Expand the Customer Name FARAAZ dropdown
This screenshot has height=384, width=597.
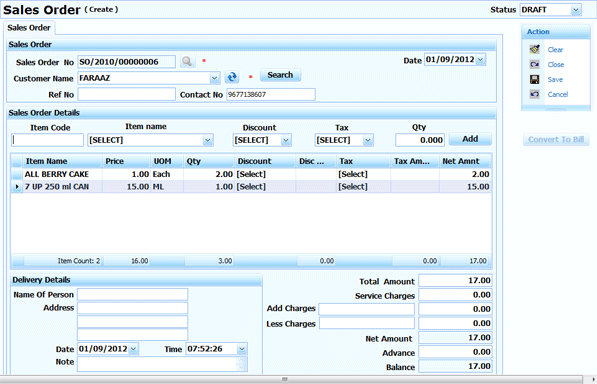[214, 78]
